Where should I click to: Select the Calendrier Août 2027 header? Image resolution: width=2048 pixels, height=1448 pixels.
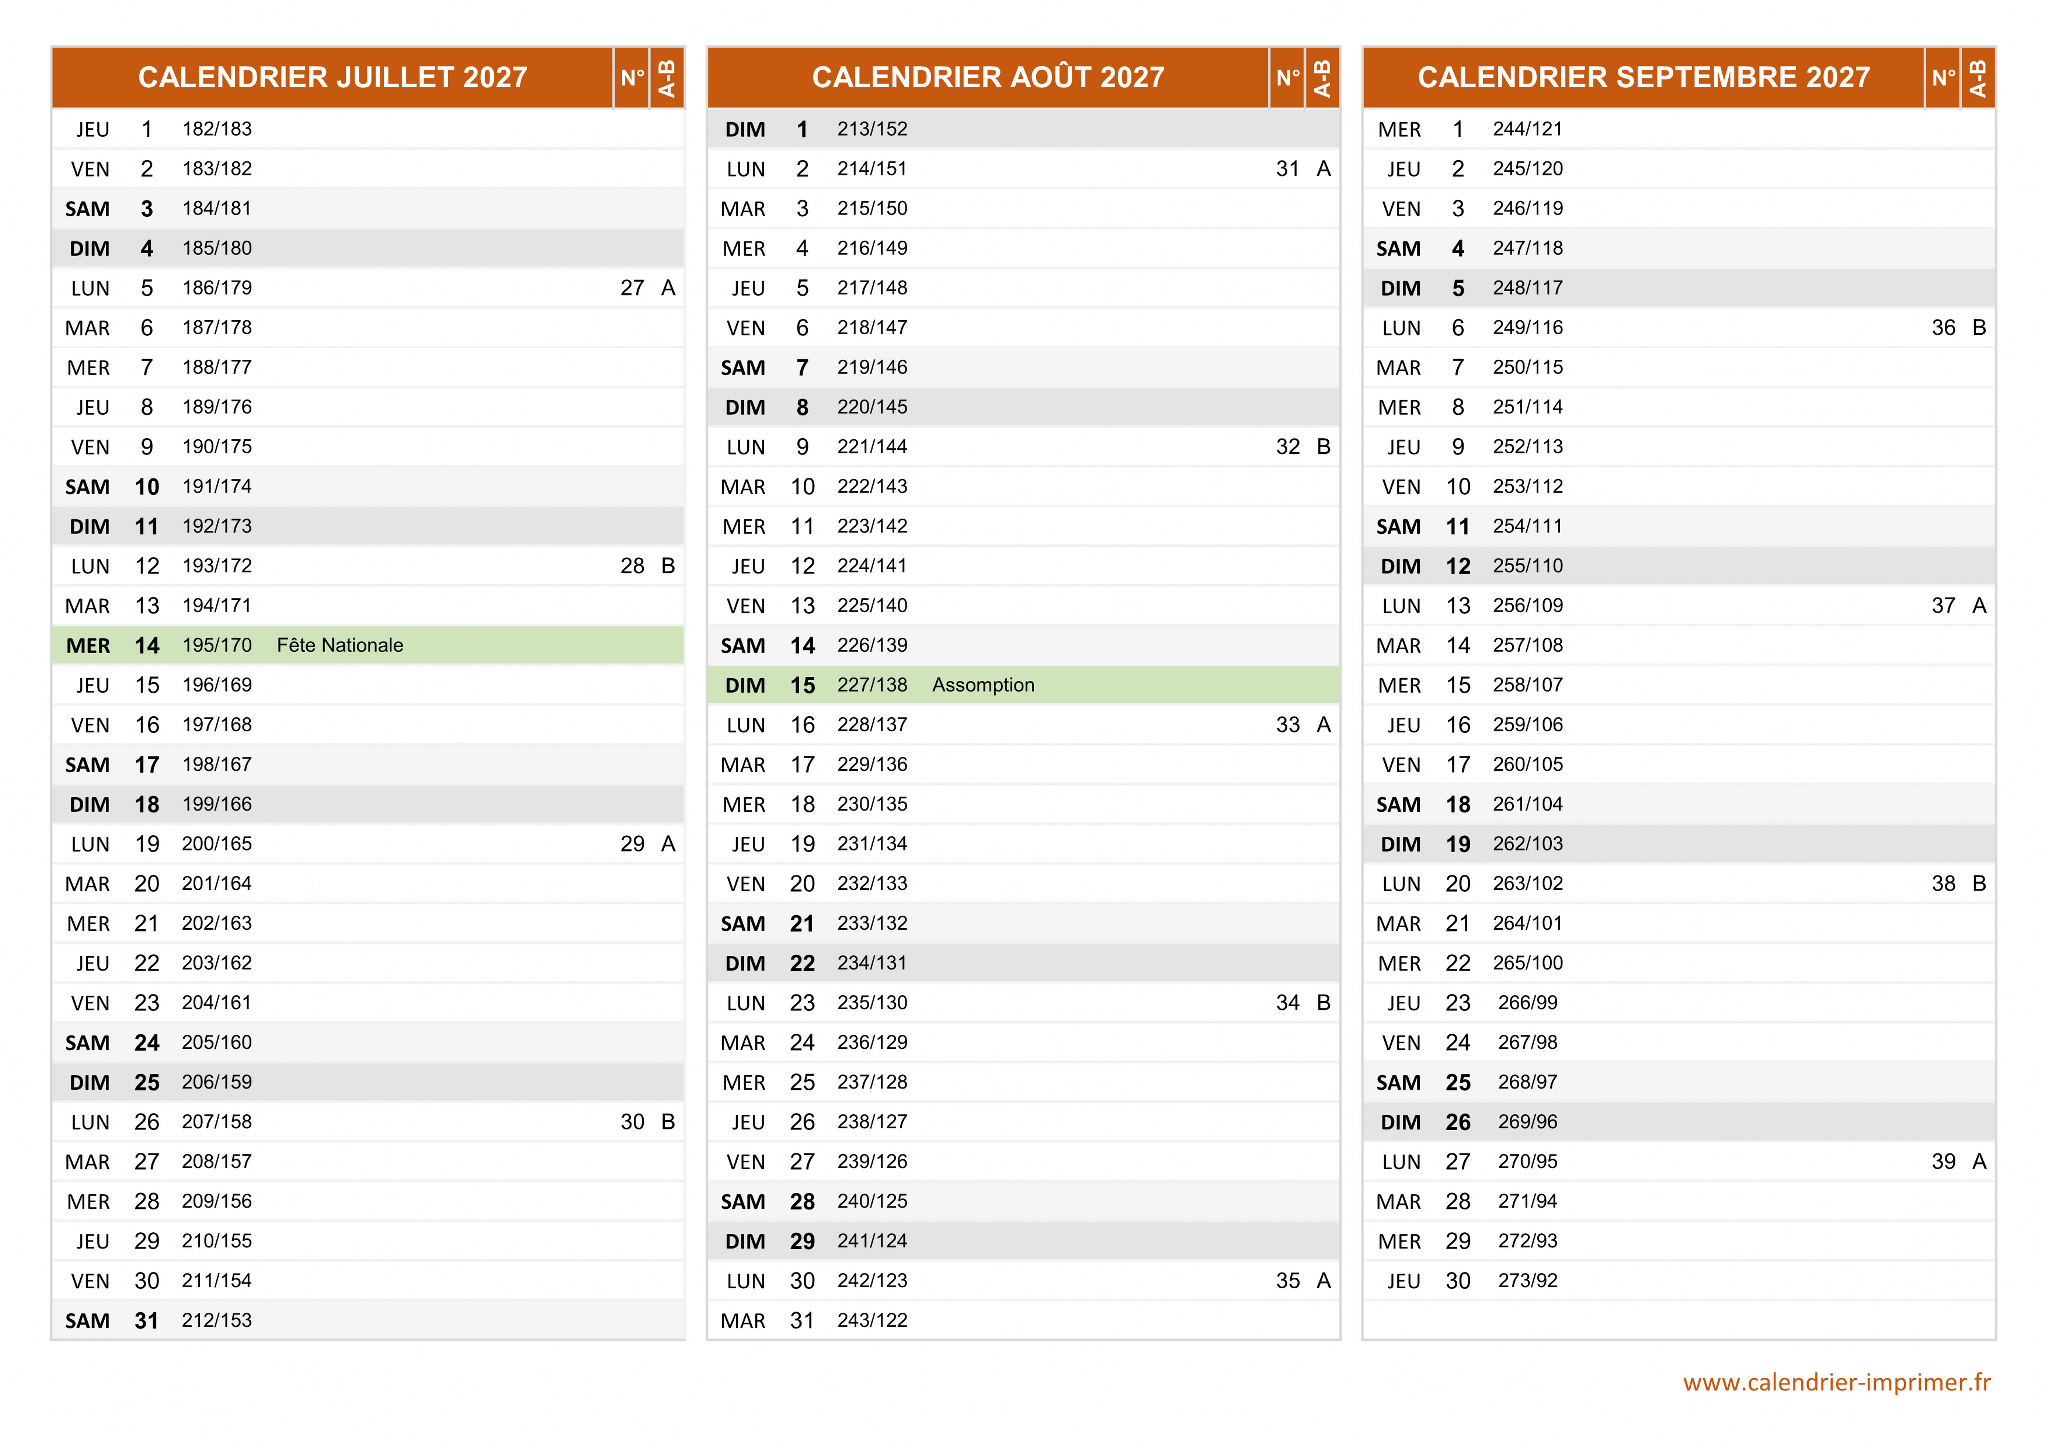(987, 77)
